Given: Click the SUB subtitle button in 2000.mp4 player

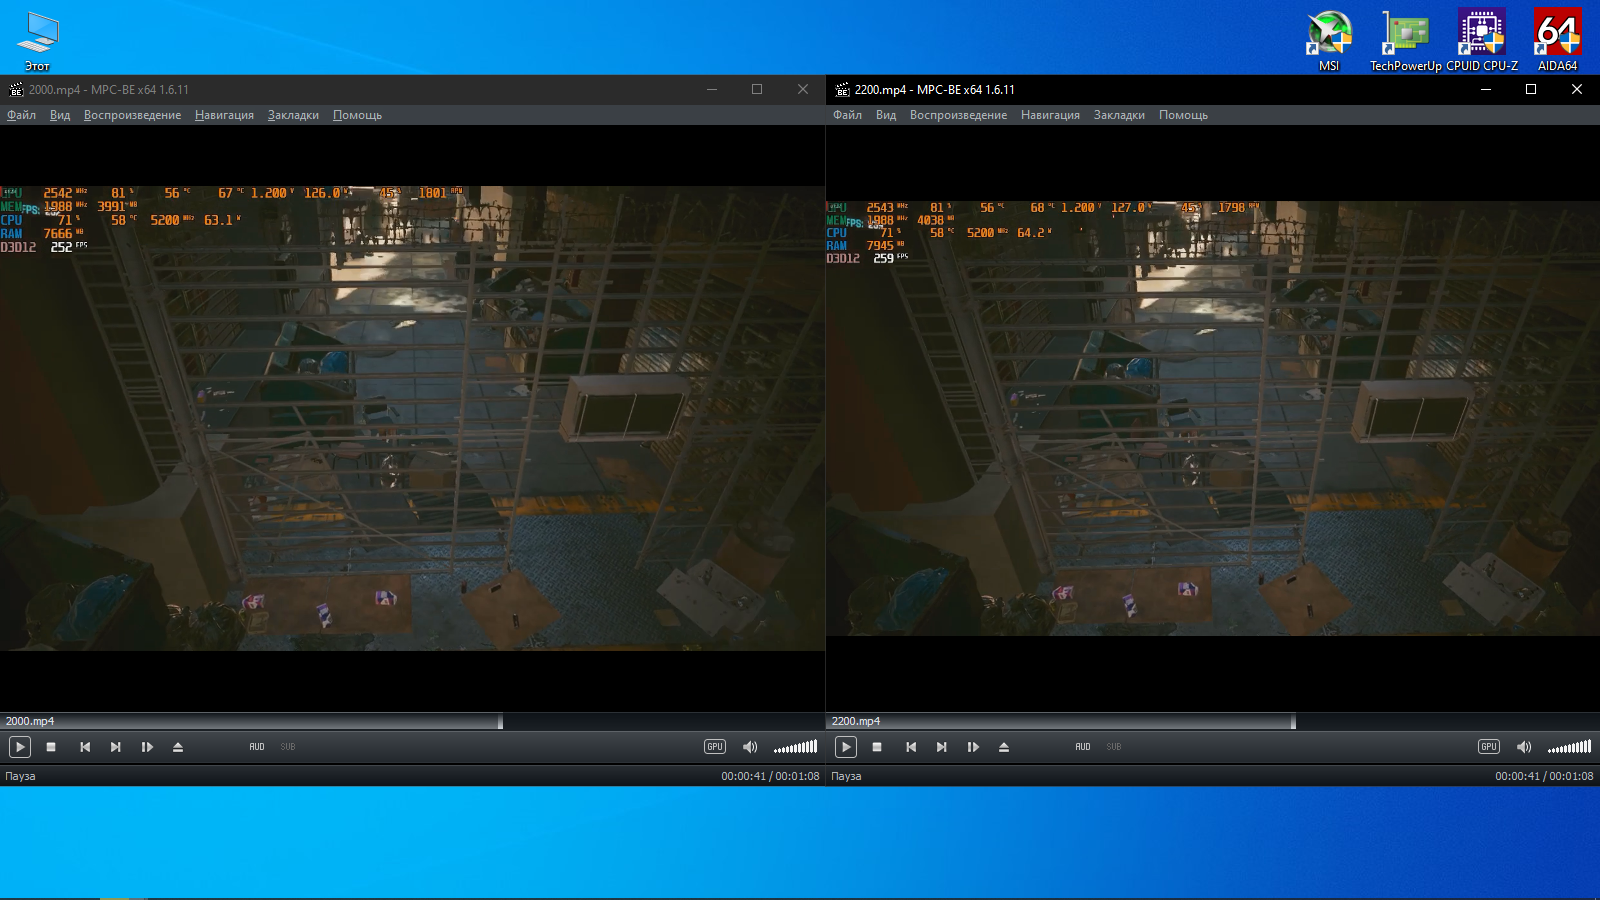Looking at the screenshot, I should tap(288, 747).
